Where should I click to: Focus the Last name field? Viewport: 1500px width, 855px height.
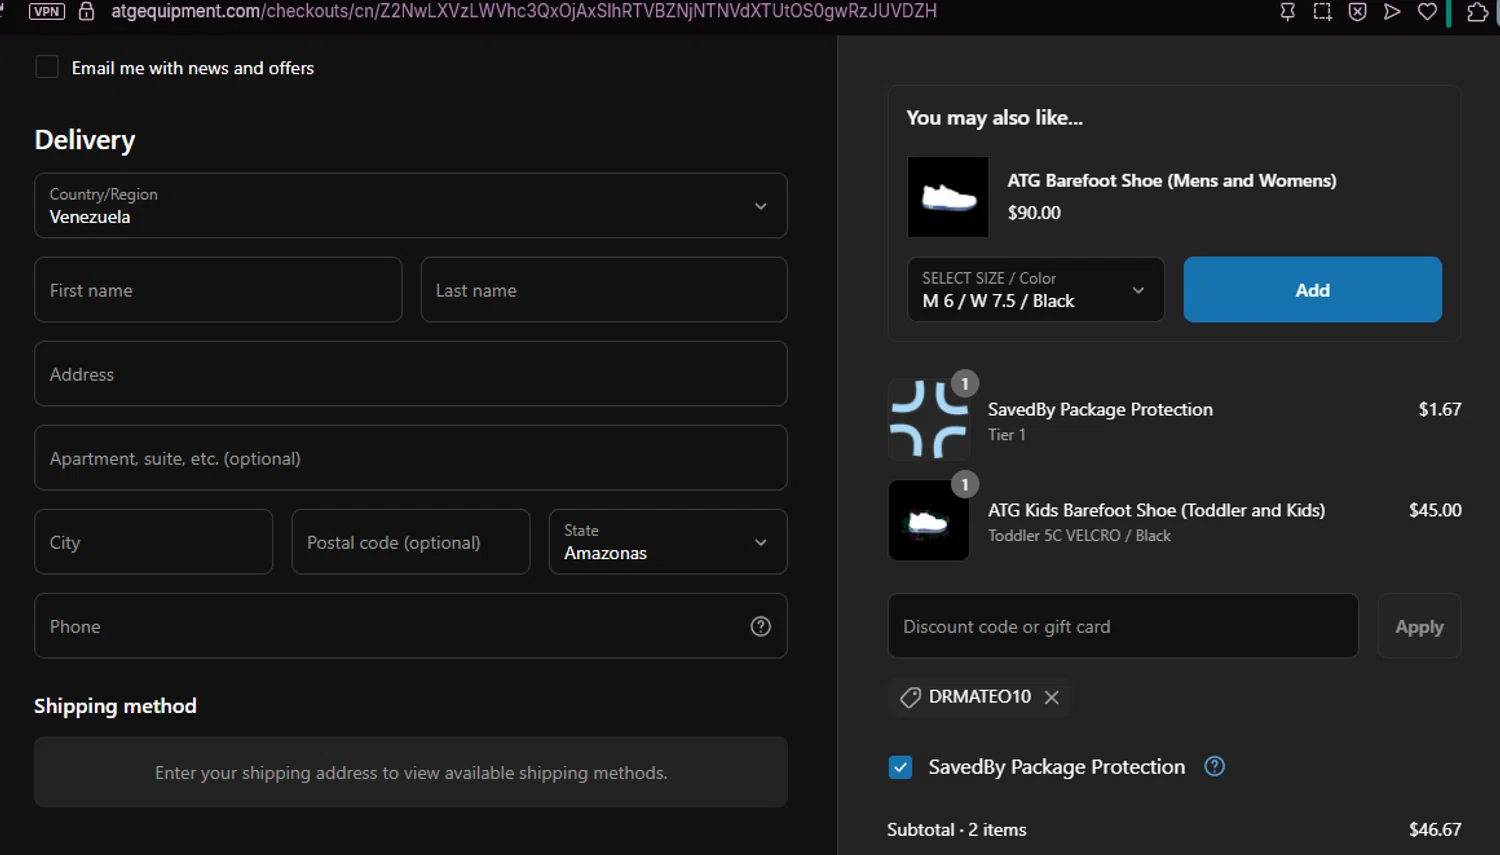pos(604,290)
